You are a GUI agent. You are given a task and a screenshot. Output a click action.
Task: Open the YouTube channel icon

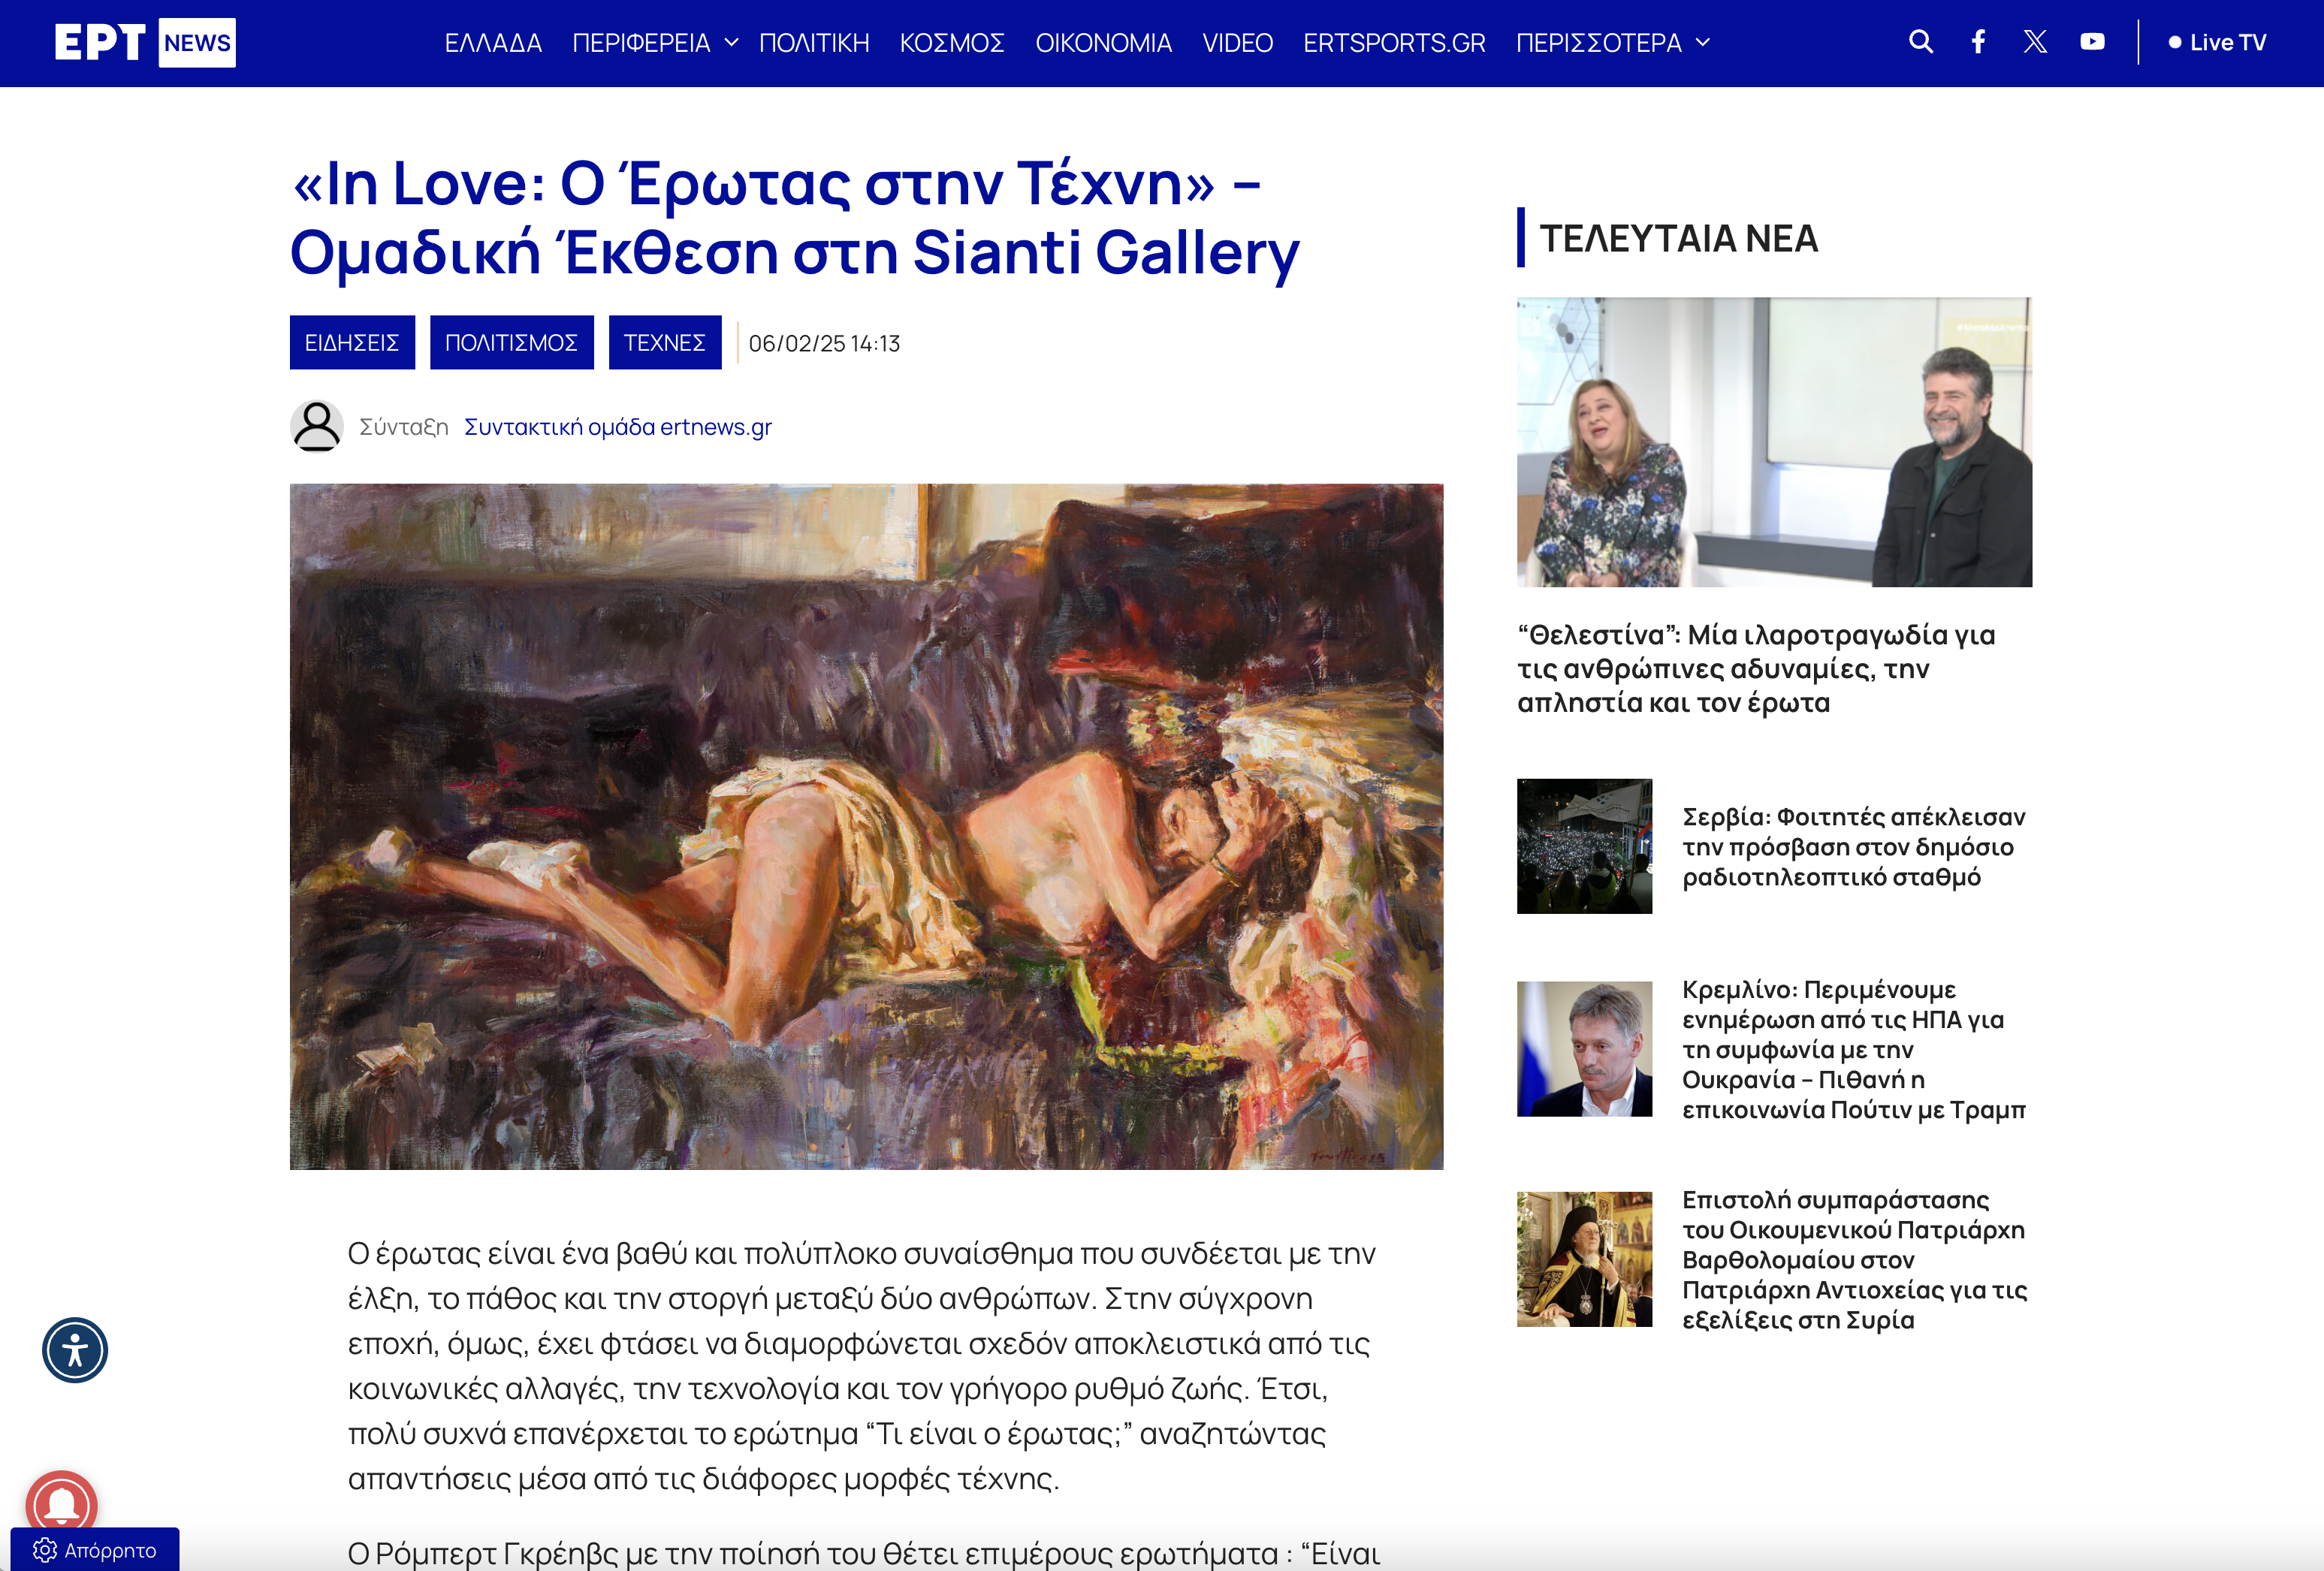tap(2092, 42)
